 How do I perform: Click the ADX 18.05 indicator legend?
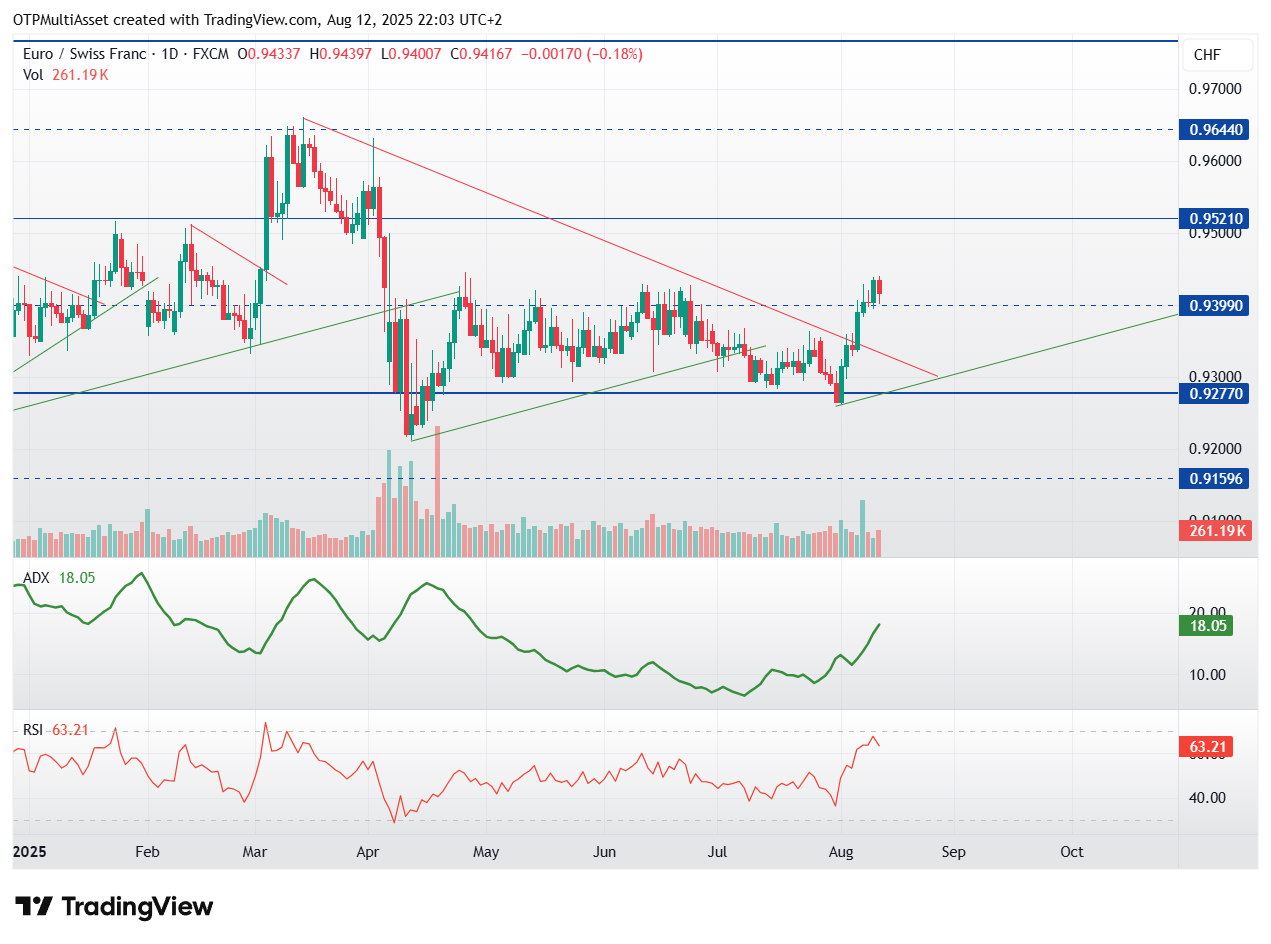(58, 578)
